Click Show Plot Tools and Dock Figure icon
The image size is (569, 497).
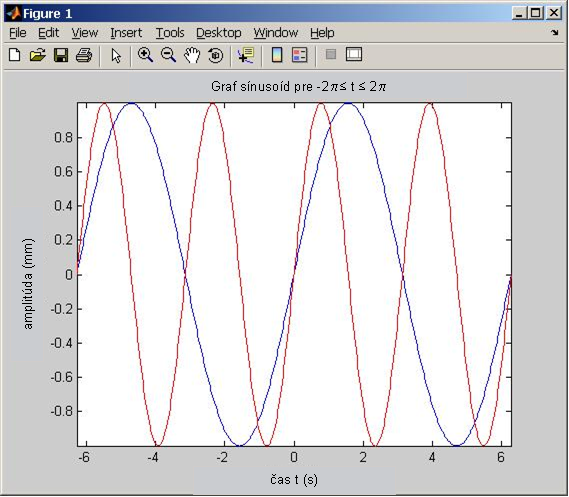[354, 54]
